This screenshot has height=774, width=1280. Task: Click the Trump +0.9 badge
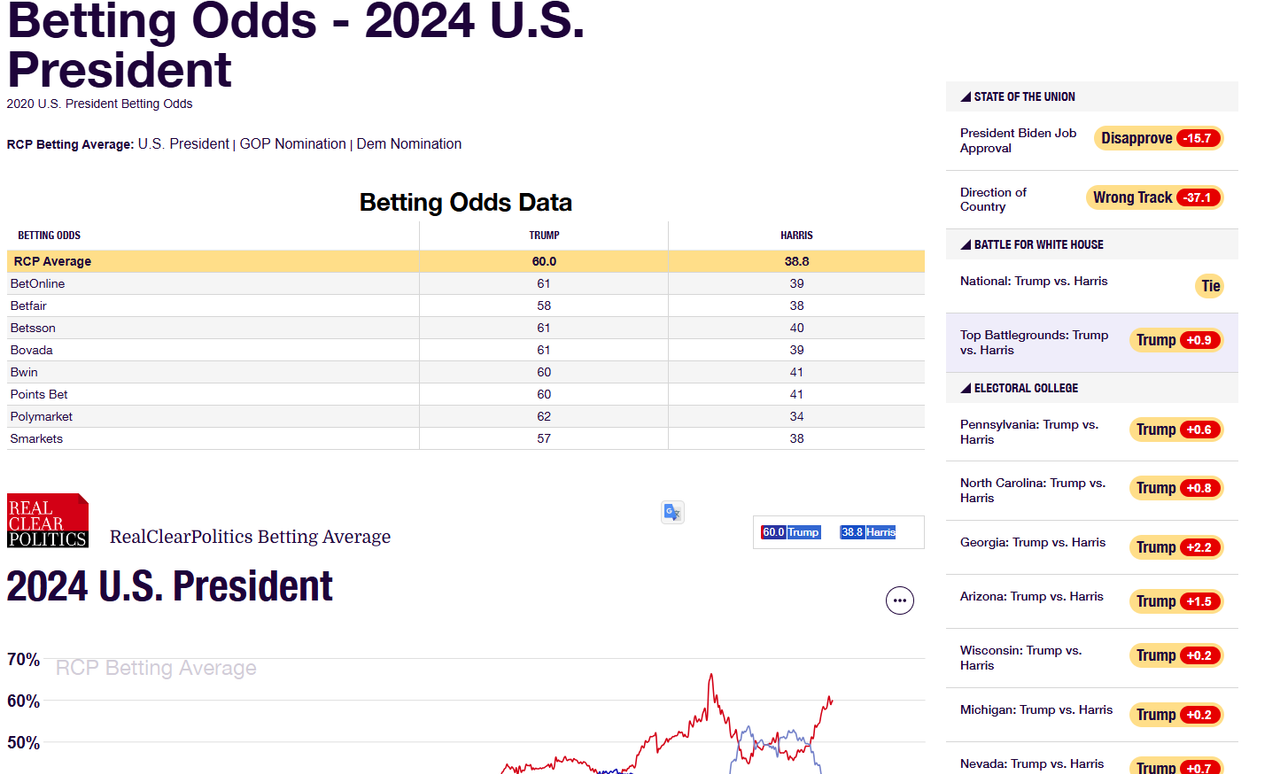click(x=1176, y=340)
